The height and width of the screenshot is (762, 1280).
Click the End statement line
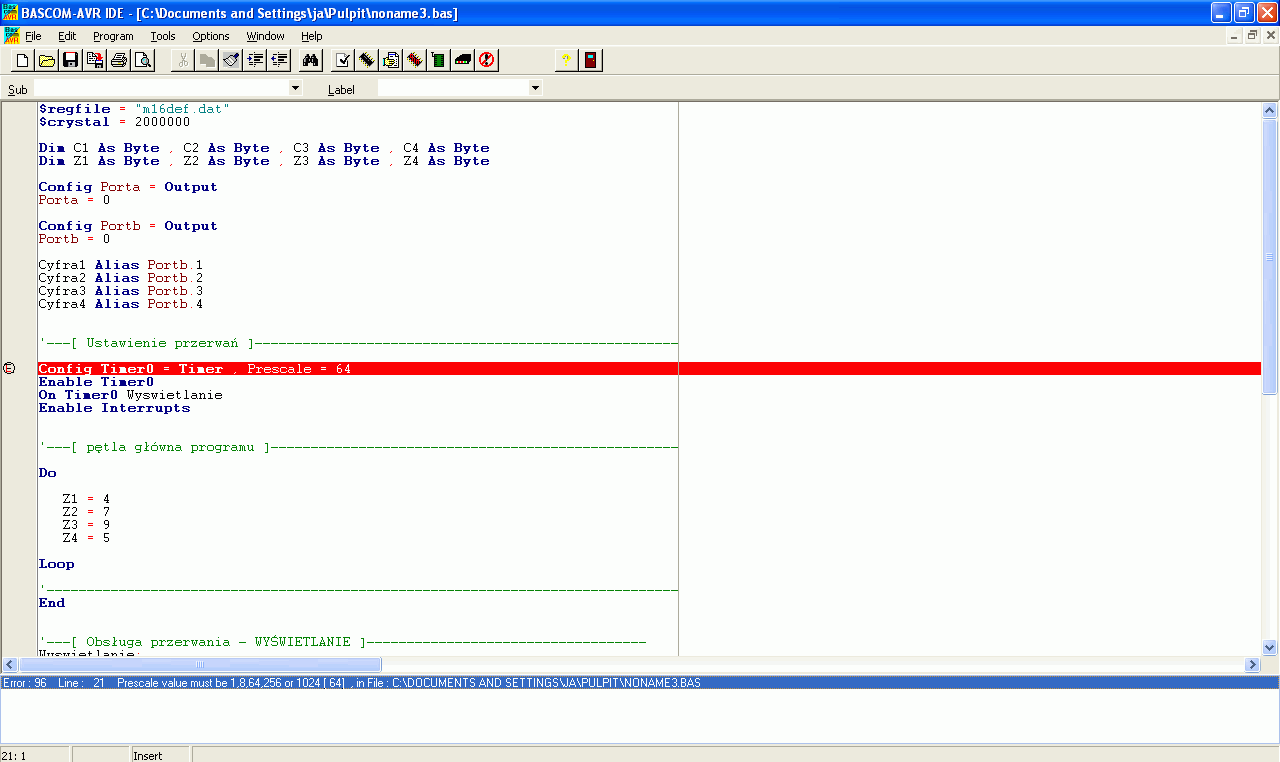click(x=52, y=603)
